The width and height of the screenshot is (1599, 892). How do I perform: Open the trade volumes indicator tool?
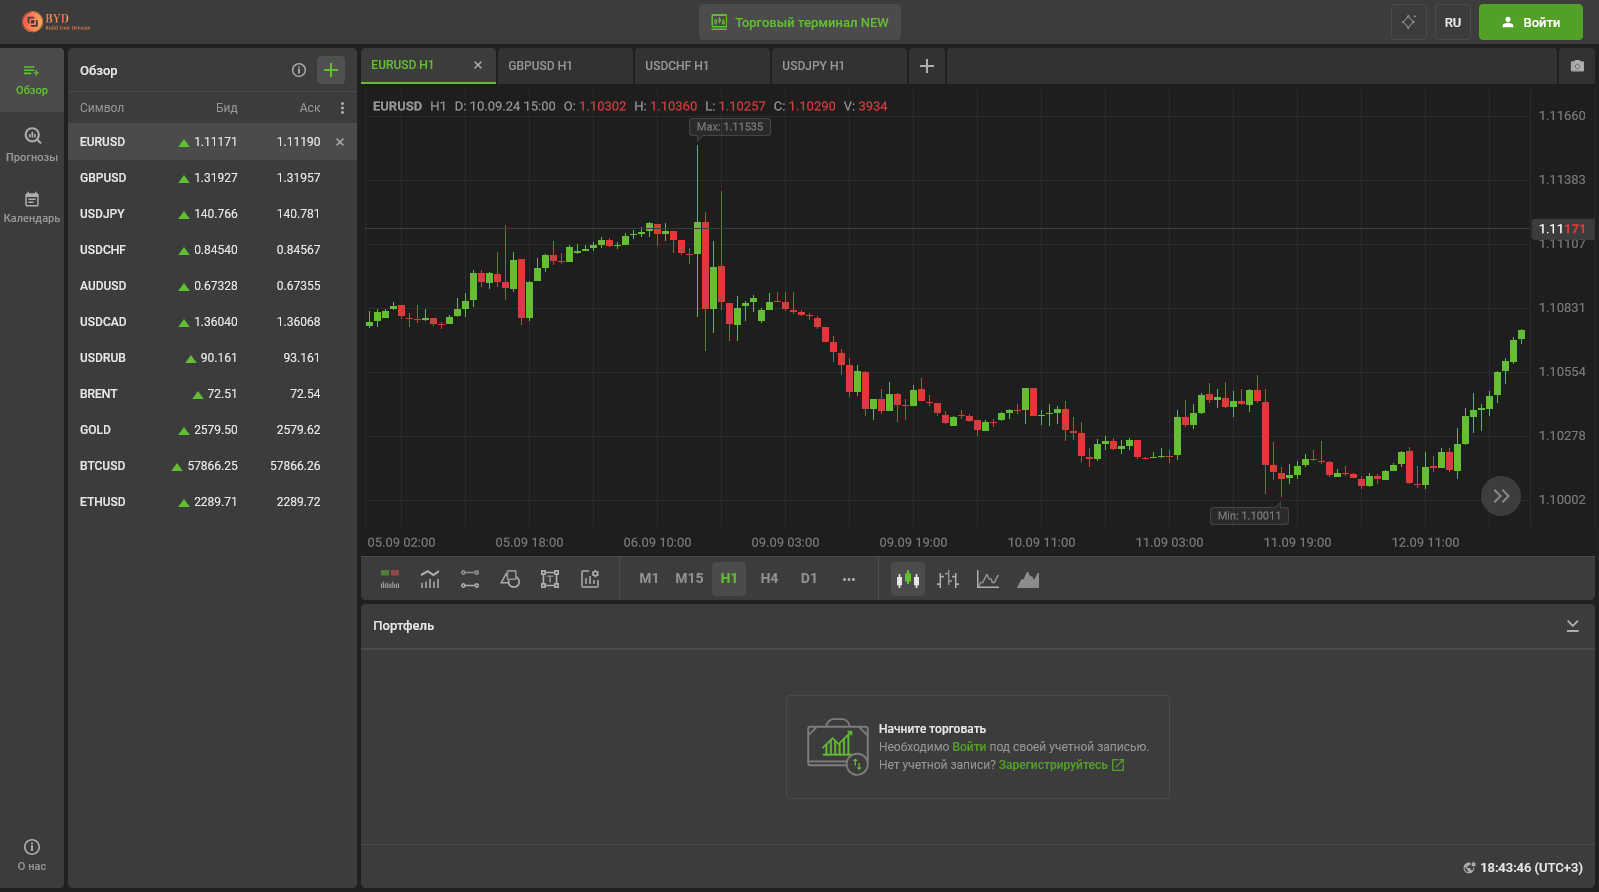390,579
